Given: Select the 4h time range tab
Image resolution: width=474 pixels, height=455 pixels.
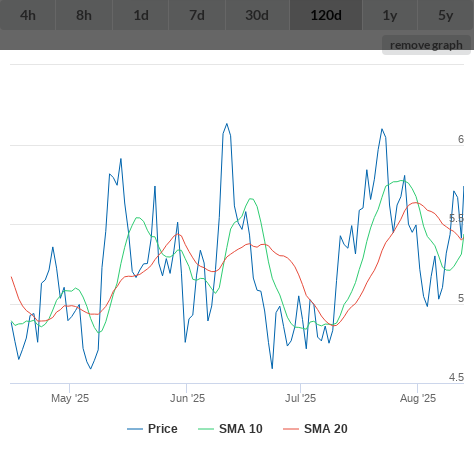Looking at the screenshot, I should [28, 15].
